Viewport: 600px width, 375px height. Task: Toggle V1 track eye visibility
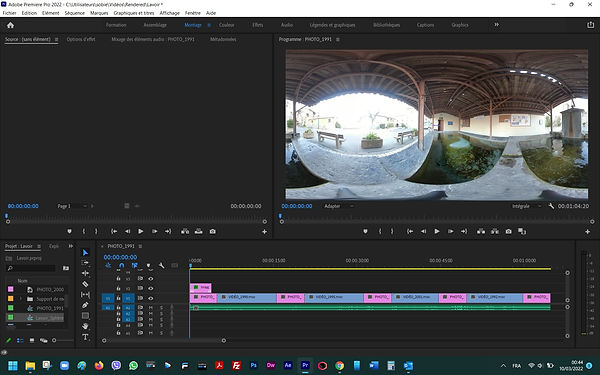(151, 298)
